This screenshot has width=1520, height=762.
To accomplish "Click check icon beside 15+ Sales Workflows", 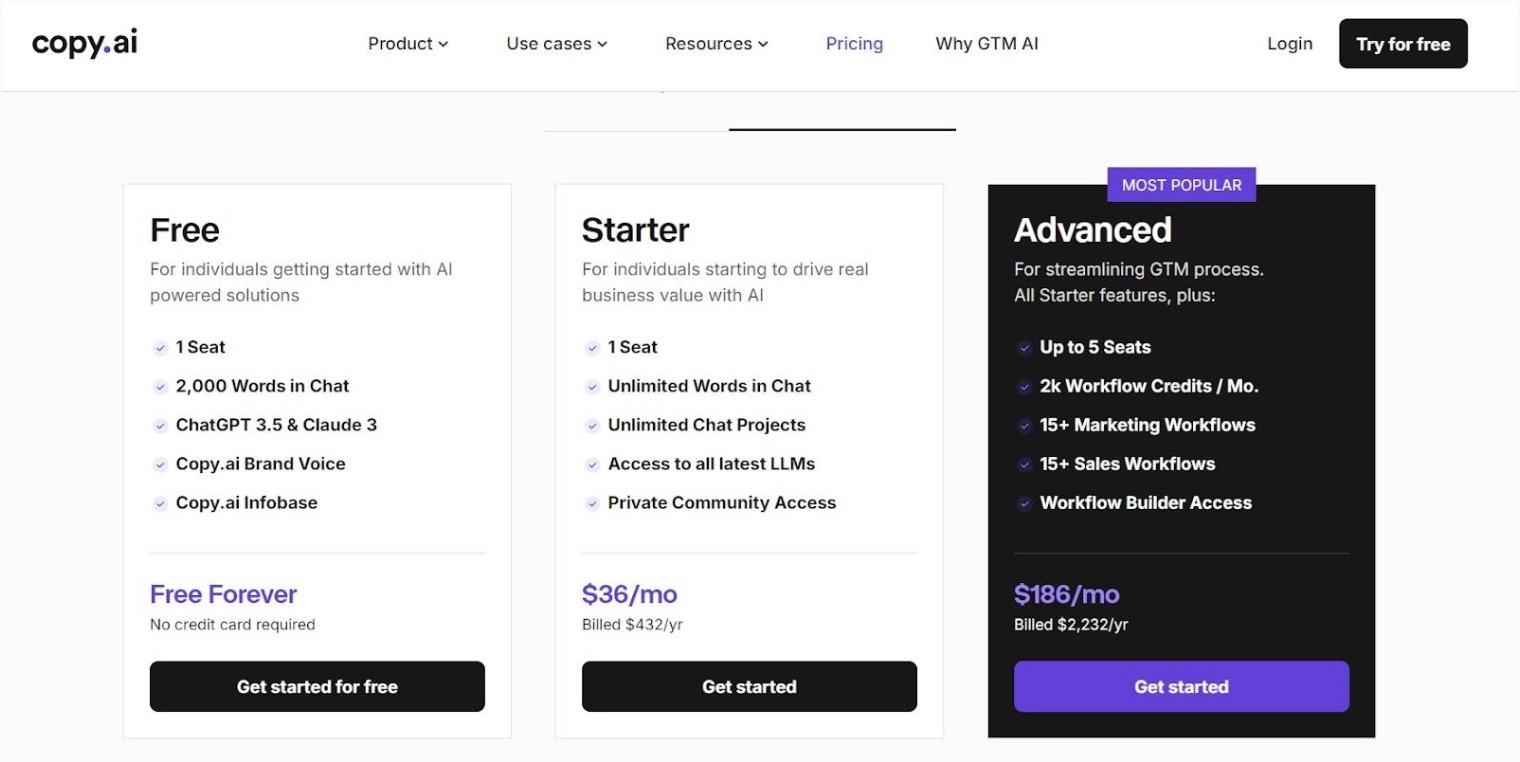I will pyautogui.click(x=1024, y=465).
